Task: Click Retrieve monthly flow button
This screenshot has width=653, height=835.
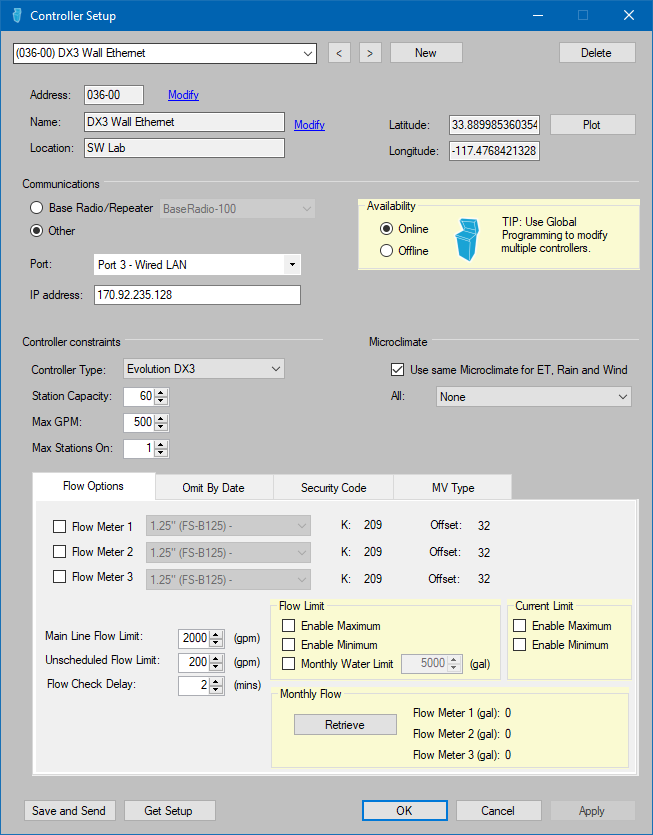Action: pos(345,725)
